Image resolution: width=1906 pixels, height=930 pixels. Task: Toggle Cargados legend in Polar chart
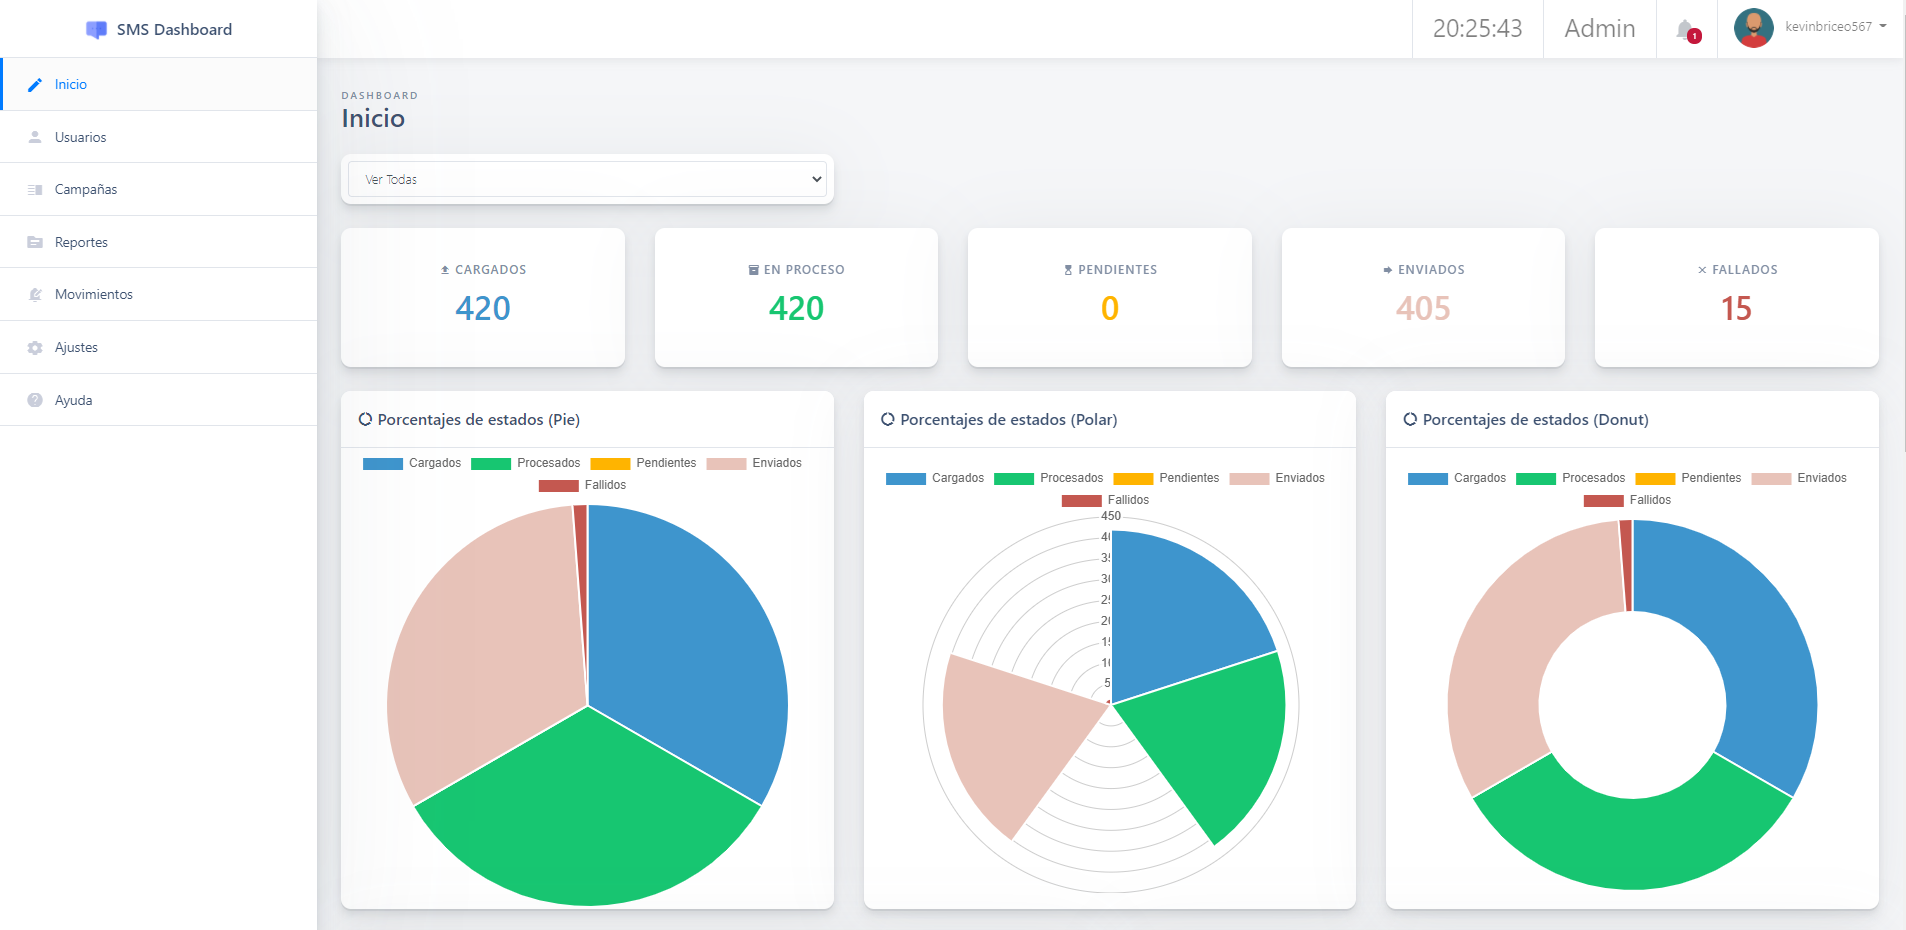click(x=935, y=478)
